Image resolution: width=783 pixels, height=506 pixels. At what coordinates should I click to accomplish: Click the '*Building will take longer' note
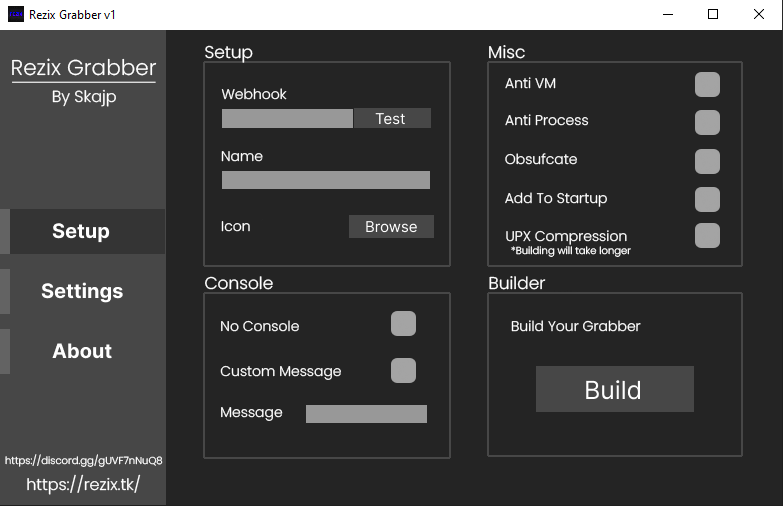tap(570, 251)
